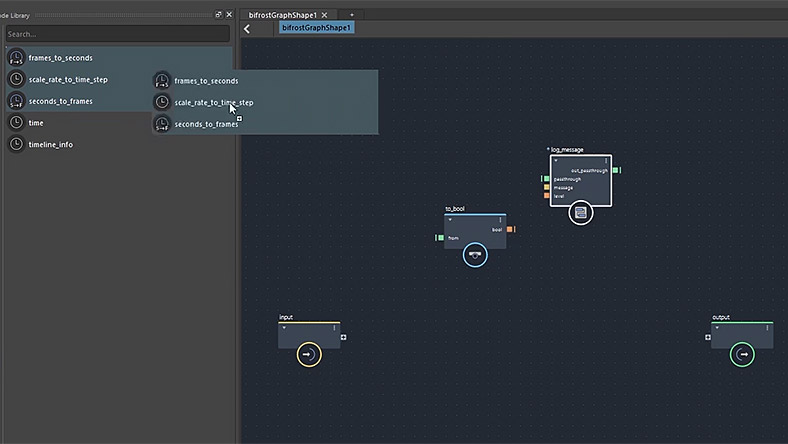Select frames_to_seconds text in node library
This screenshot has height=444, width=788.
(60, 58)
